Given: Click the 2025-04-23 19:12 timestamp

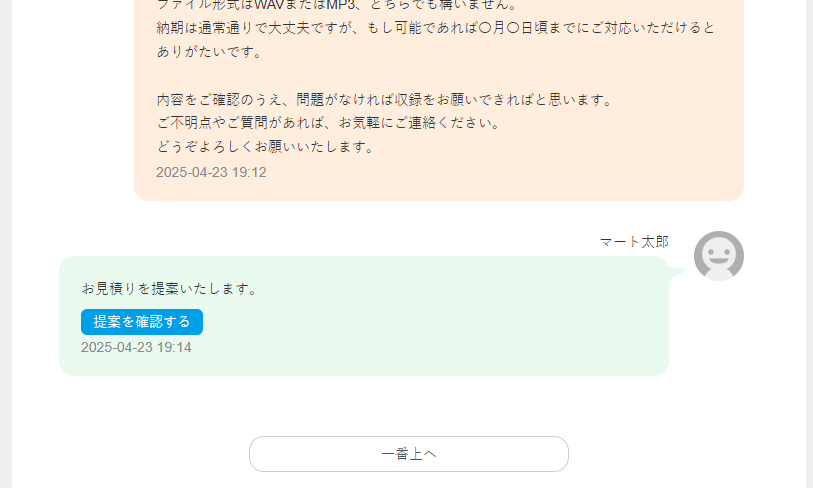Looking at the screenshot, I should 211,172.
